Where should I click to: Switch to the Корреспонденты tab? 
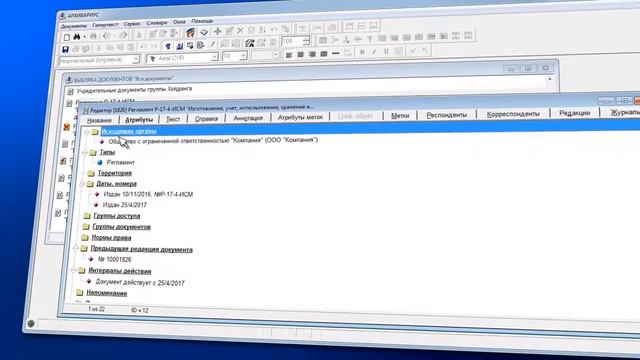point(513,114)
